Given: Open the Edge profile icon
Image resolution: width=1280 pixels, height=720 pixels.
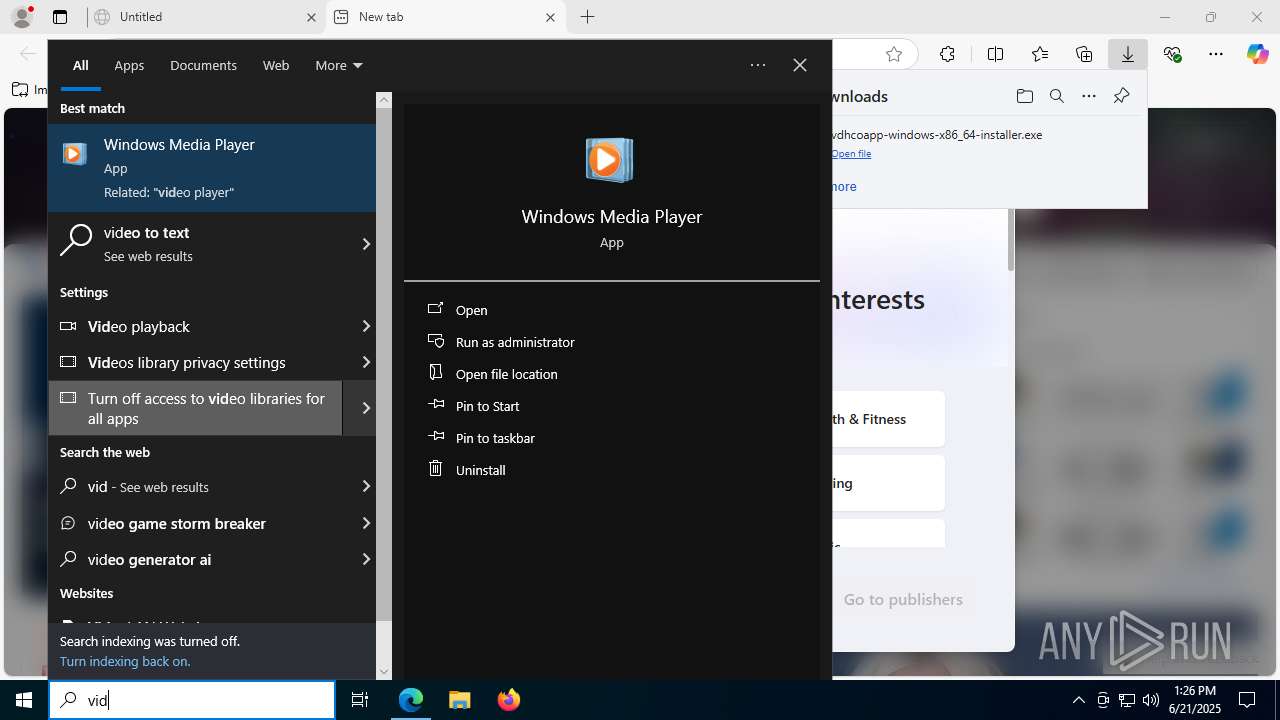Looking at the screenshot, I should pos(22,17).
